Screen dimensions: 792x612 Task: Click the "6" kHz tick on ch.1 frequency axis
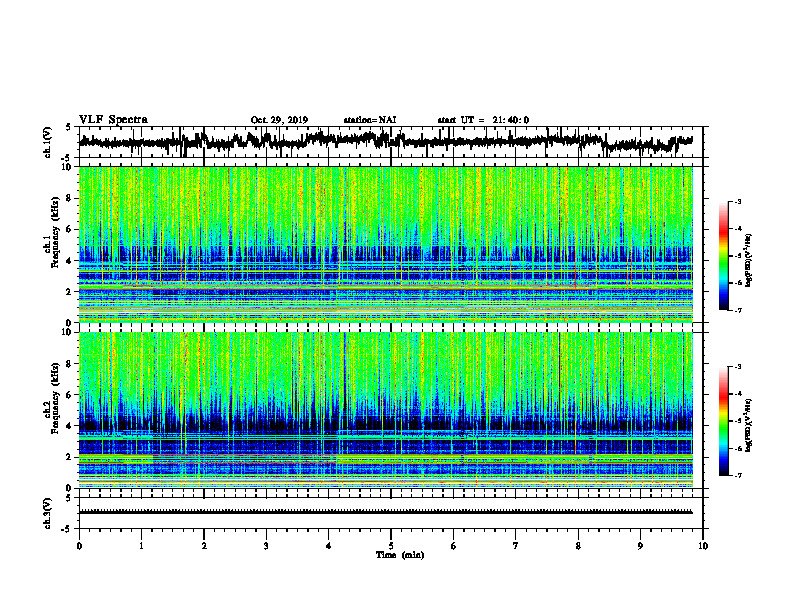70,229
